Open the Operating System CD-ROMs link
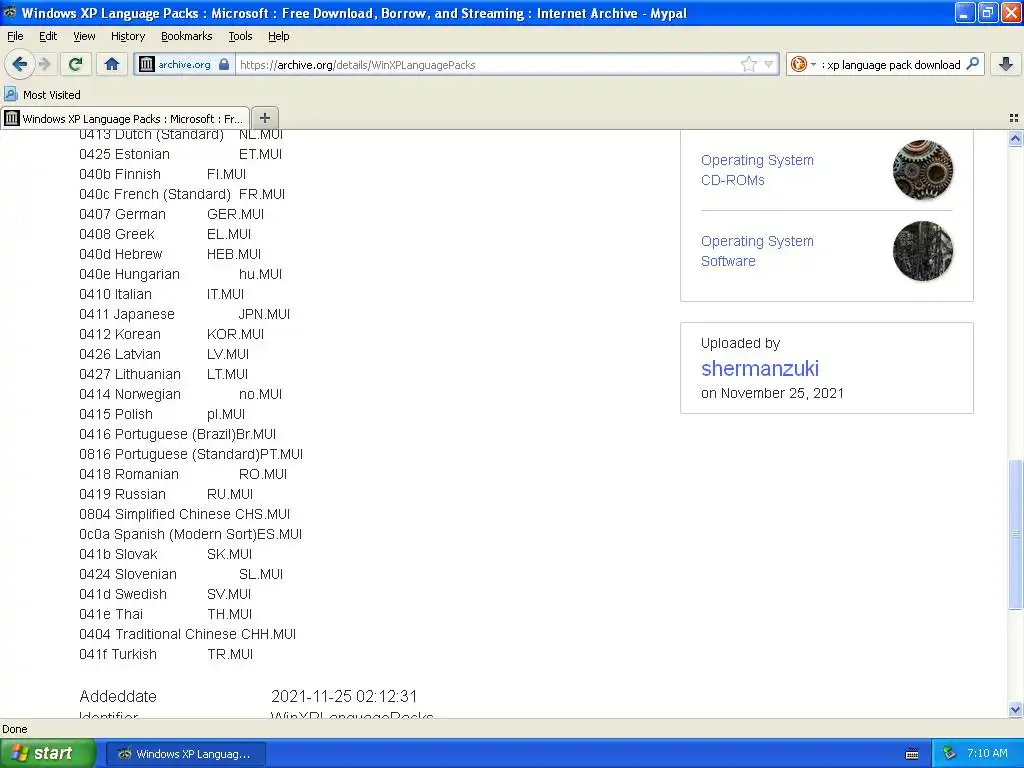This screenshot has height=768, width=1024. pos(757,170)
